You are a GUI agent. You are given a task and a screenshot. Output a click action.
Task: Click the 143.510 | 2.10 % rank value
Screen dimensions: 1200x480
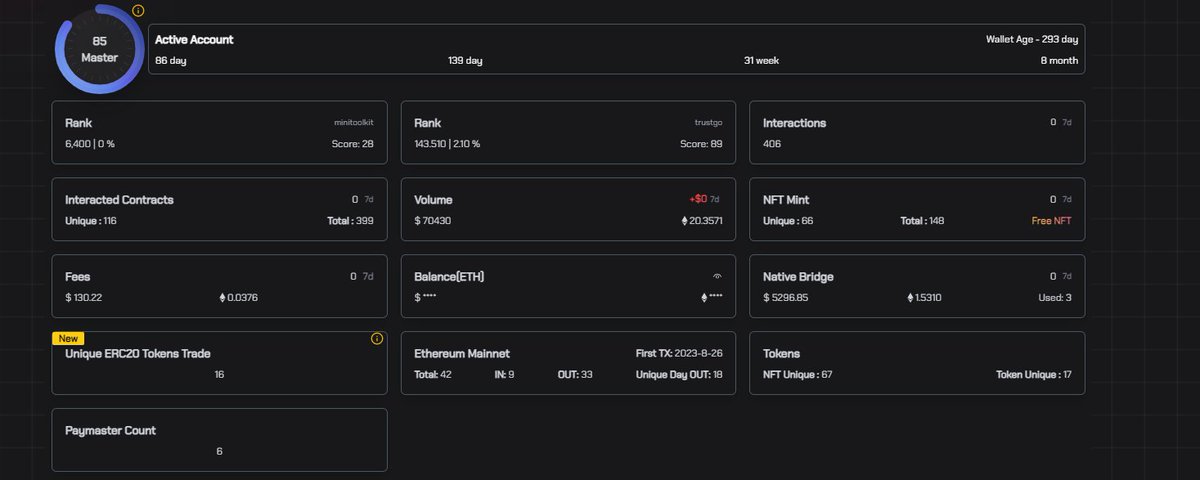[447, 144]
